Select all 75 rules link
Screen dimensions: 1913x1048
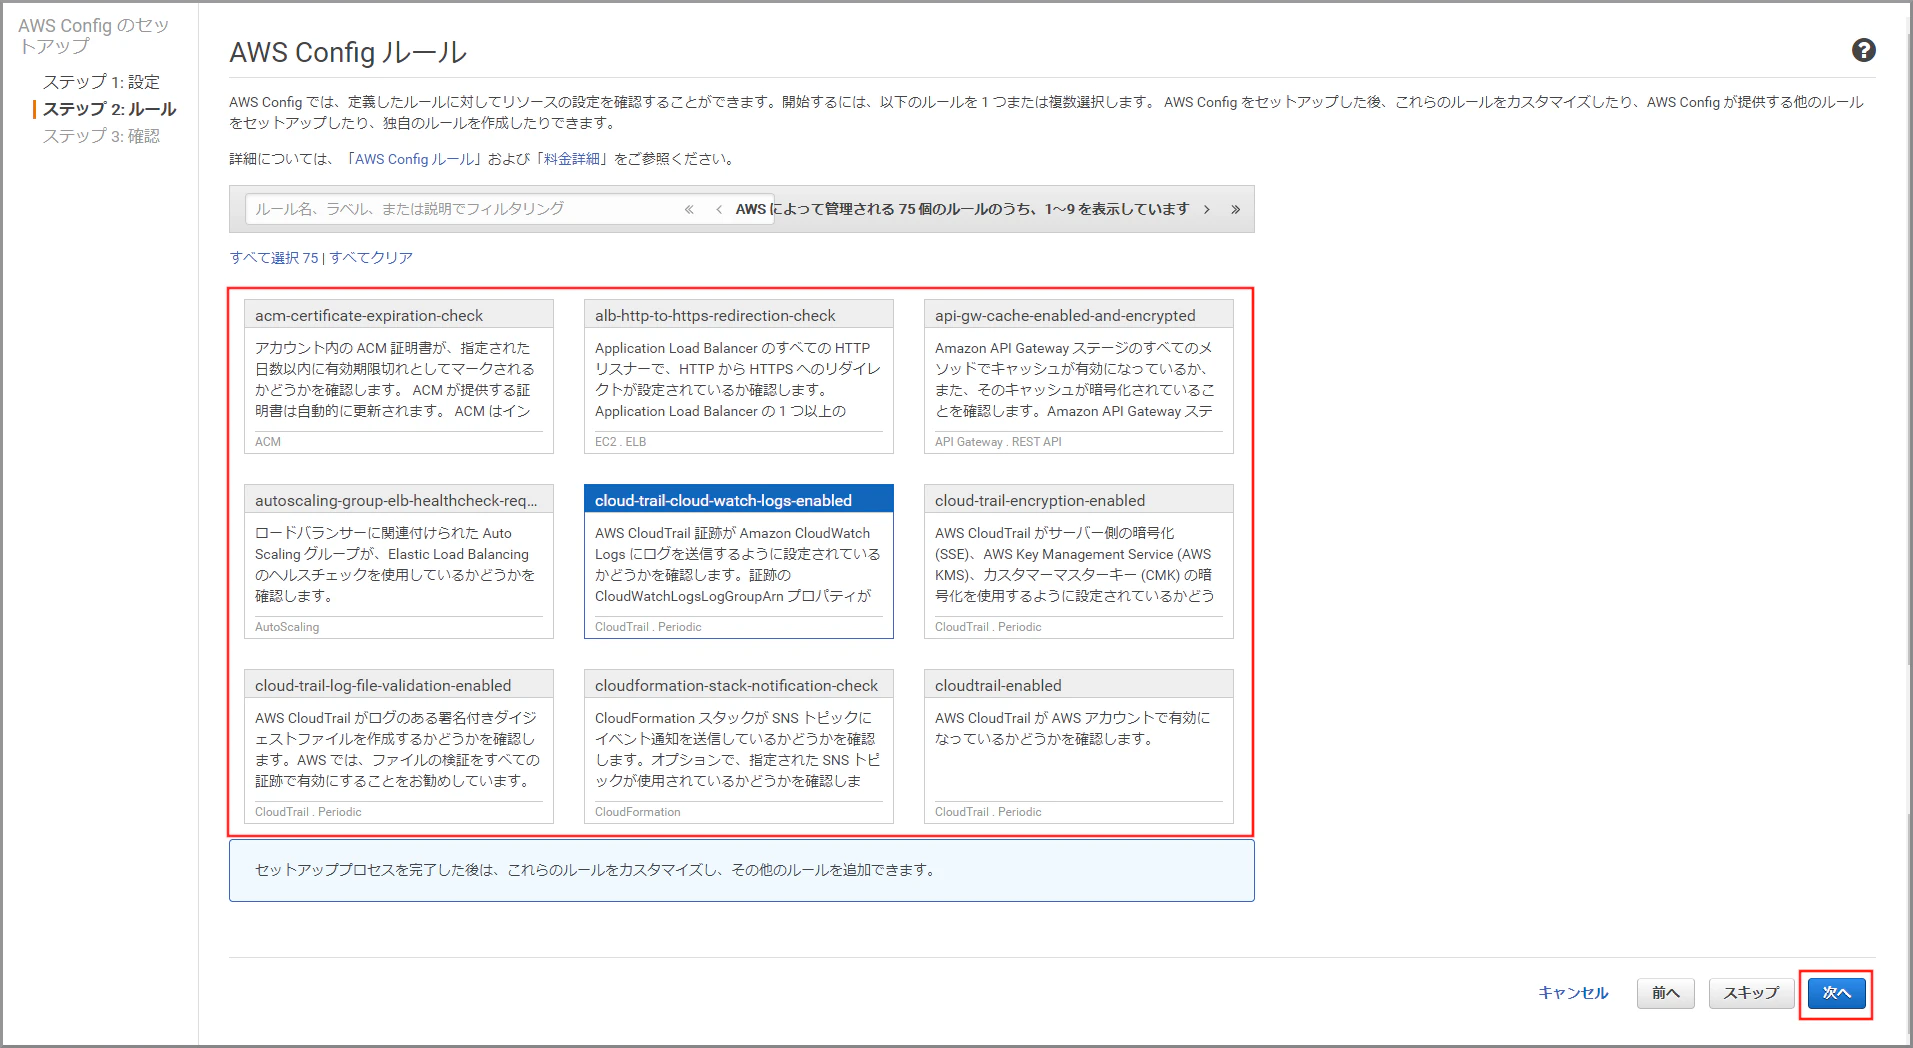pos(274,257)
